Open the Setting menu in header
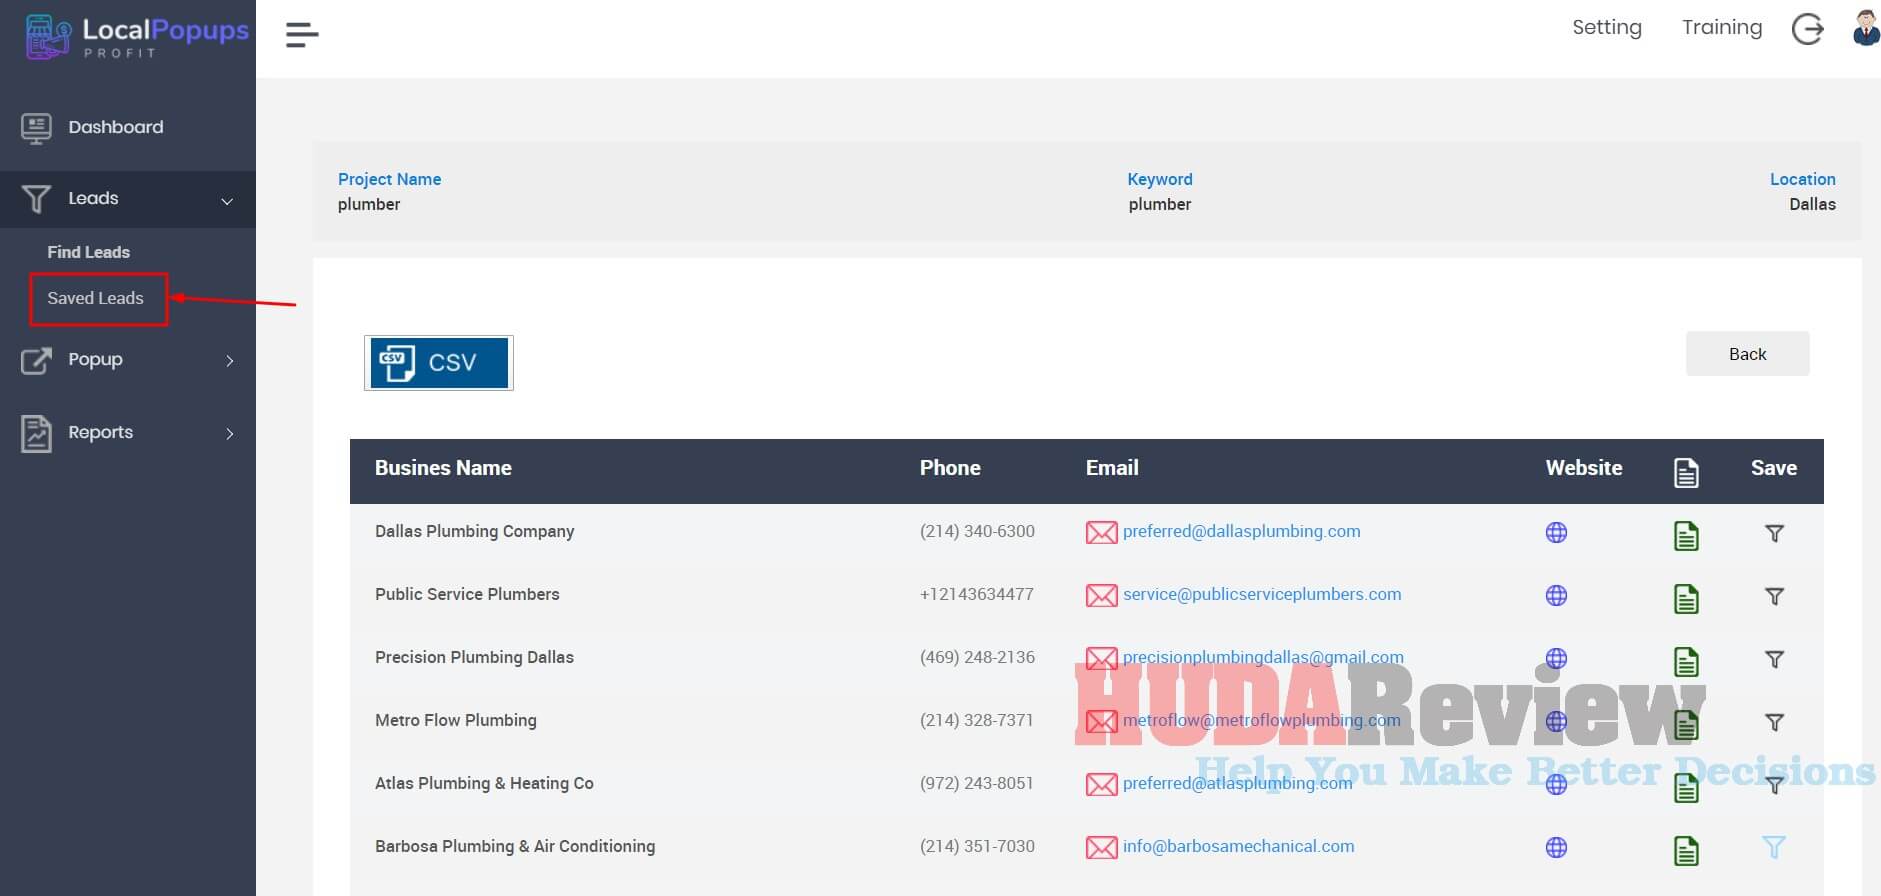This screenshot has width=1881, height=896. coord(1607,27)
